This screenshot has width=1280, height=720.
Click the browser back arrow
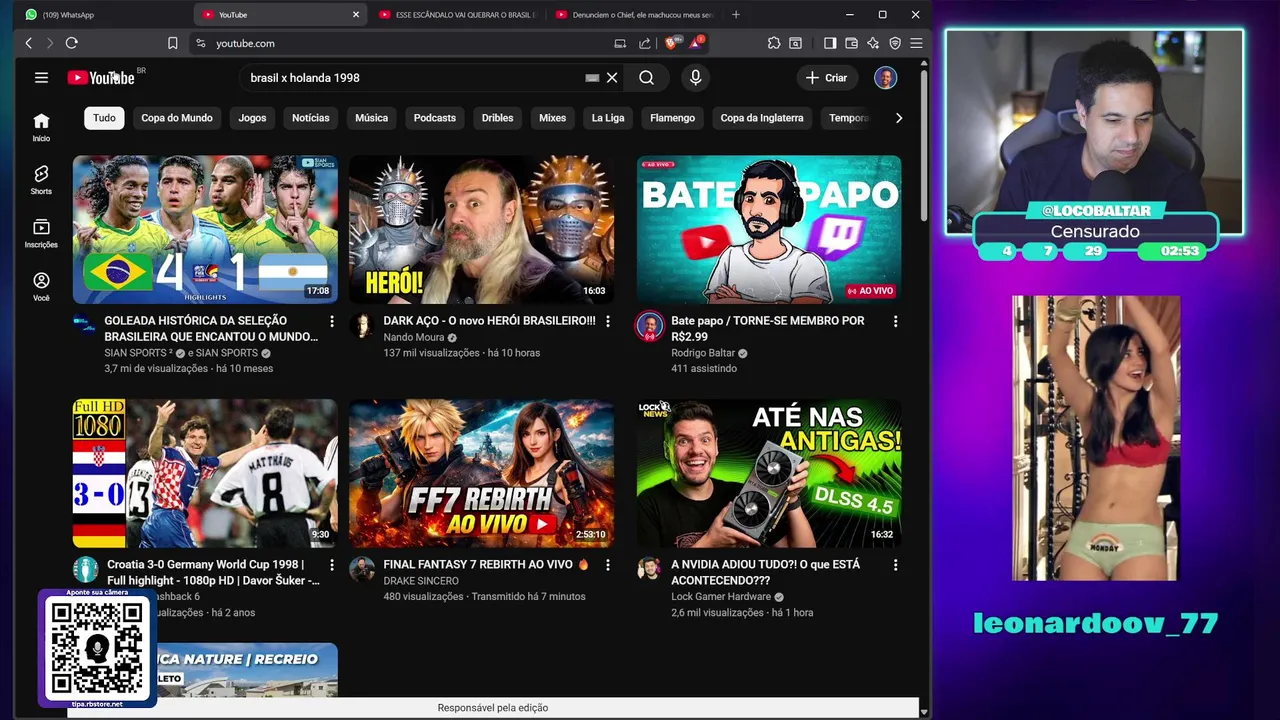click(x=29, y=43)
